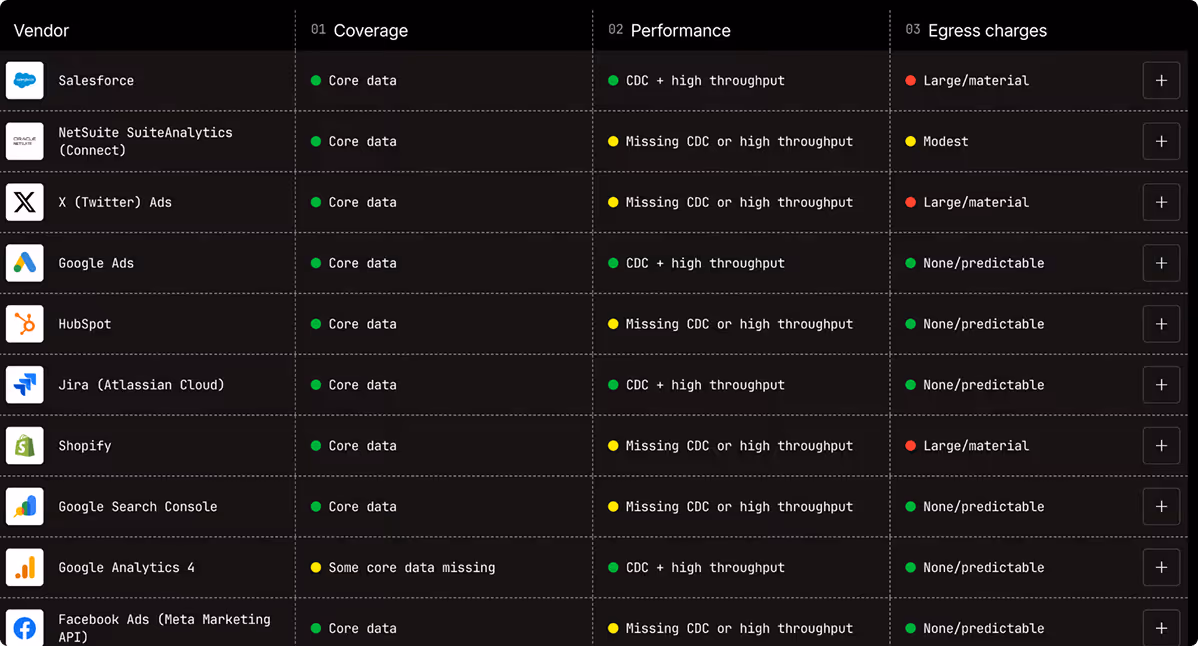Click the Facebook logo icon
The width and height of the screenshot is (1198, 646).
click(24, 628)
